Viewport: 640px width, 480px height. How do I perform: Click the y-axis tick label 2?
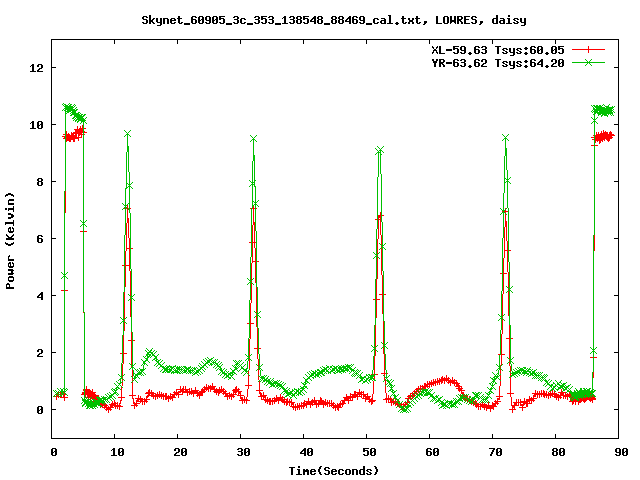click(40, 353)
